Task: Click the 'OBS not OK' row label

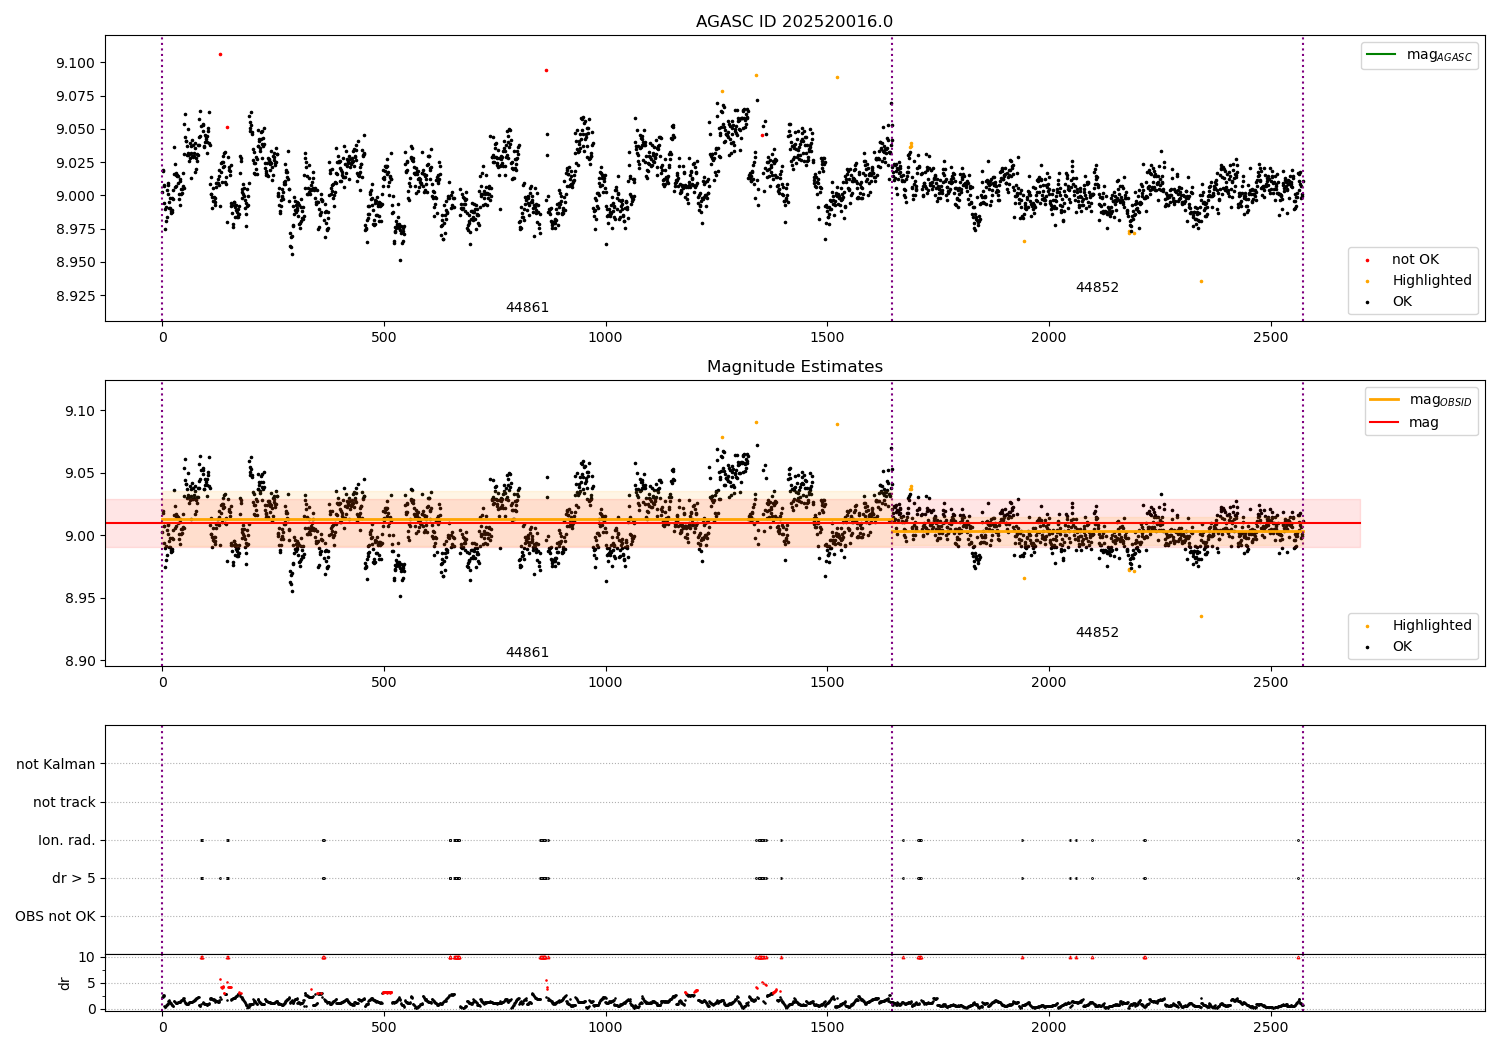Action: pyautogui.click(x=55, y=916)
